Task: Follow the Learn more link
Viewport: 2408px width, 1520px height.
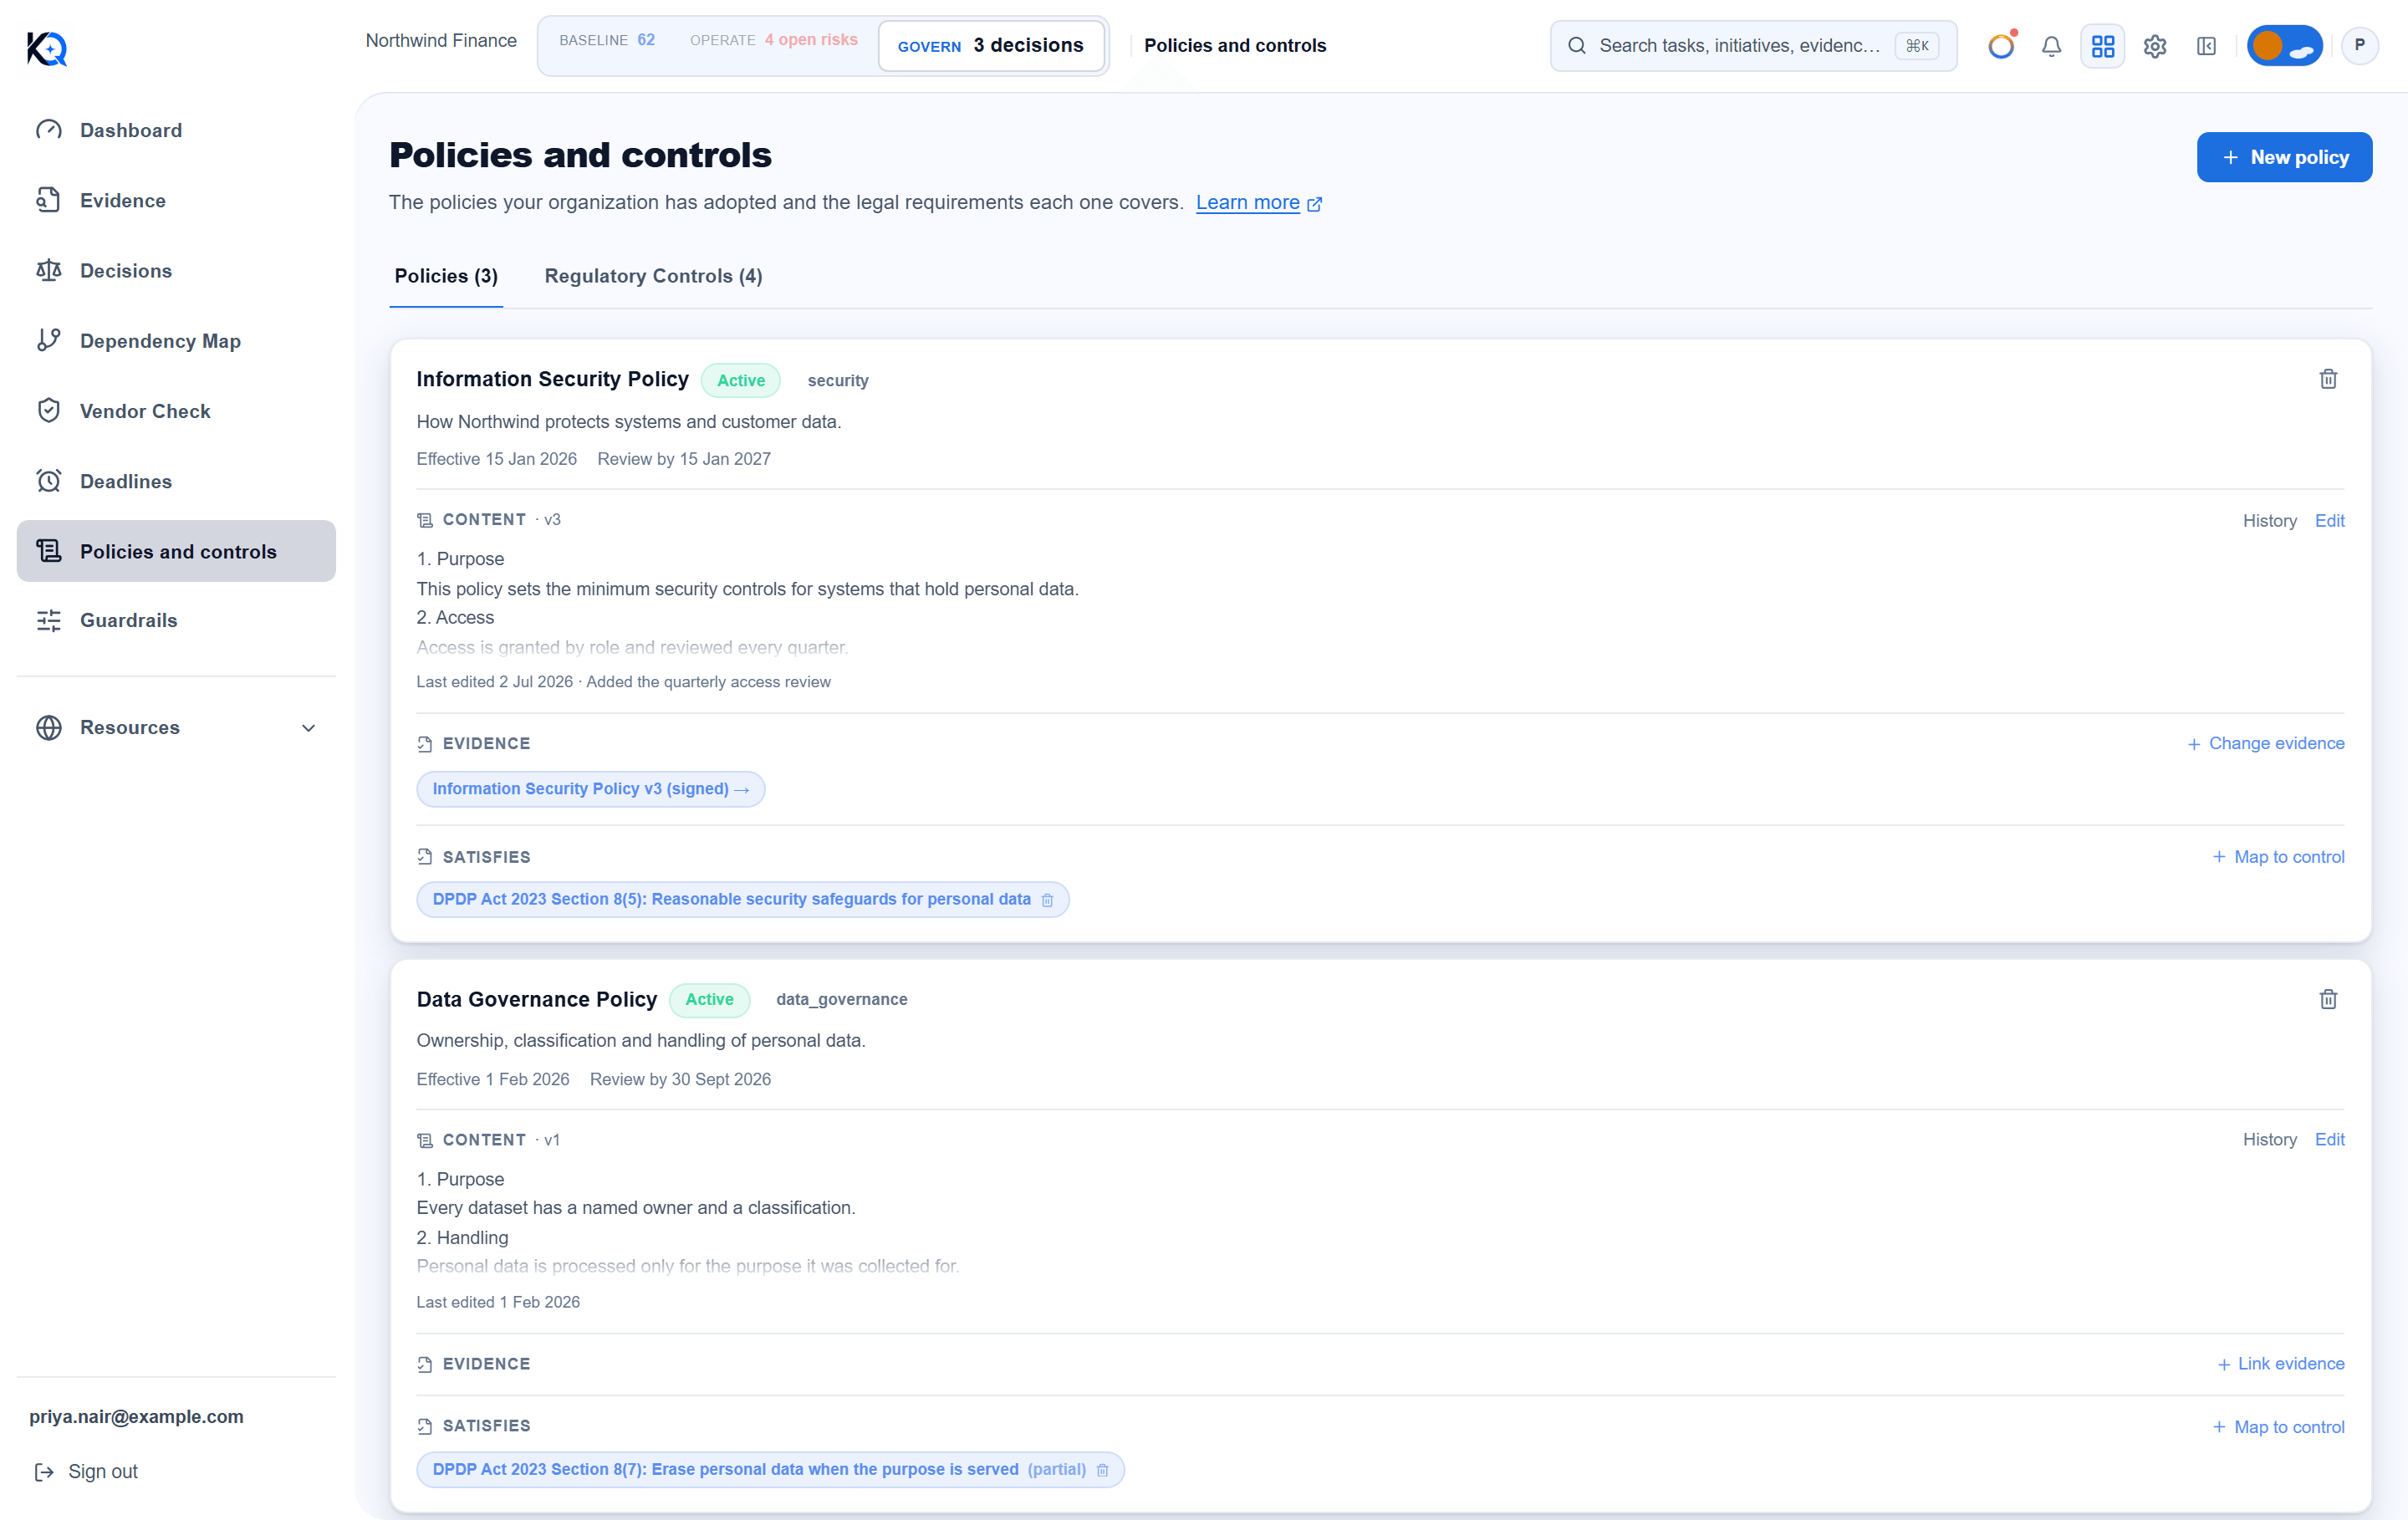Action: [1258, 203]
